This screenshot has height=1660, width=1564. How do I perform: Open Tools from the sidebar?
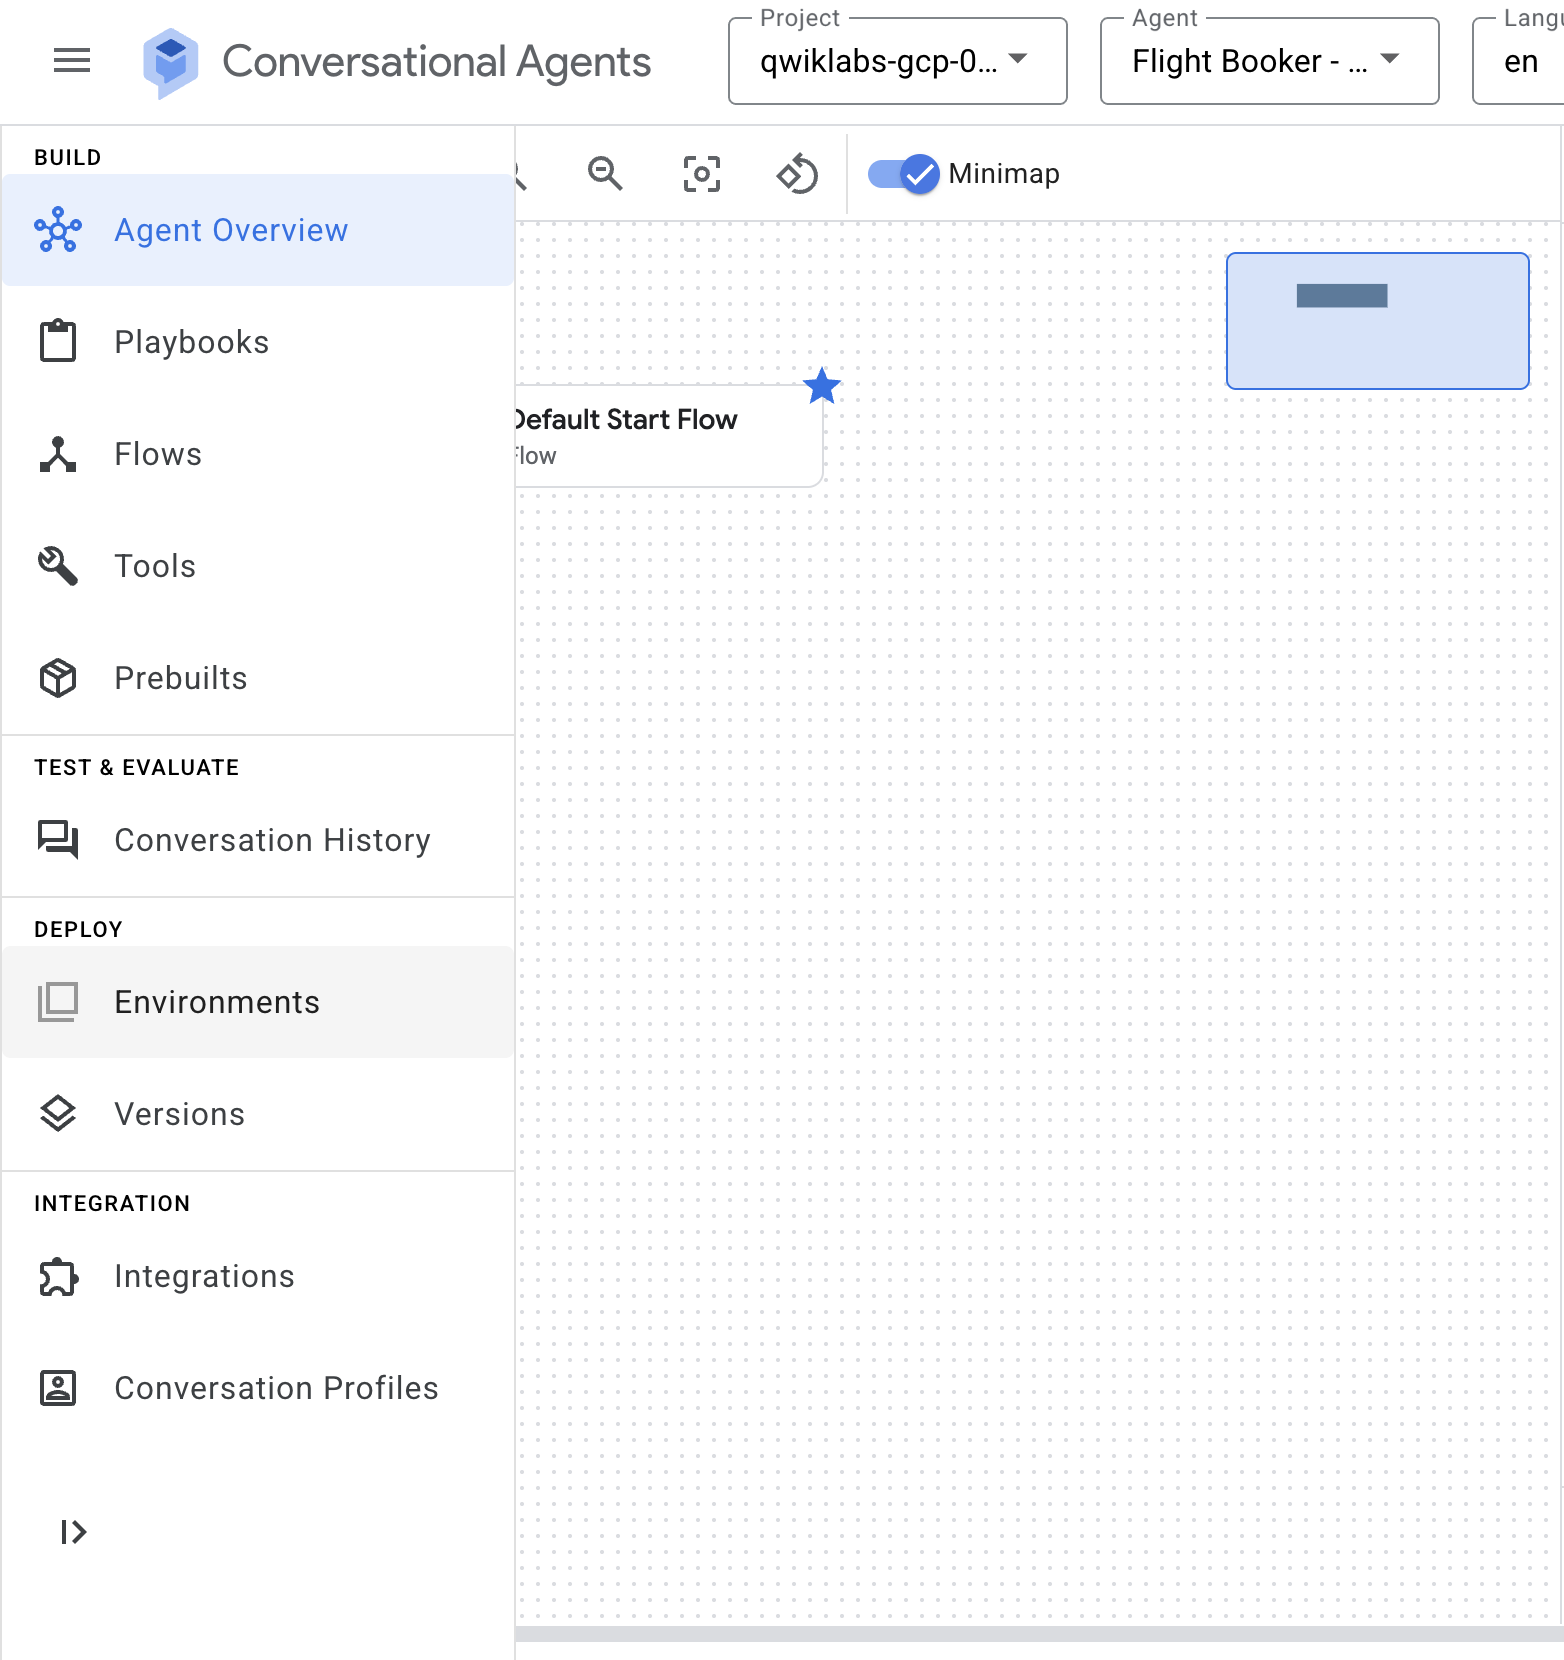point(258,566)
